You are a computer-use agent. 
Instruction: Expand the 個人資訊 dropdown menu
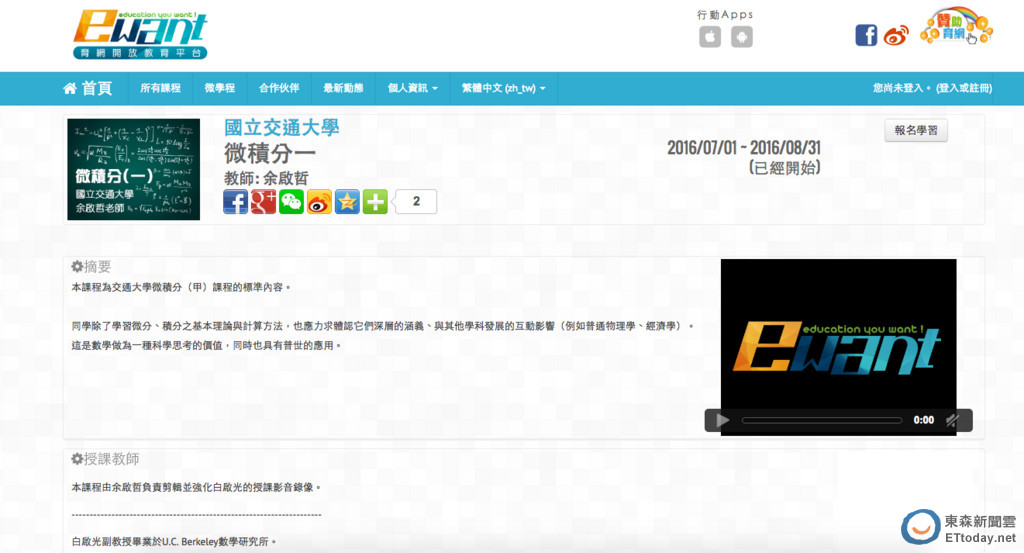(x=413, y=88)
